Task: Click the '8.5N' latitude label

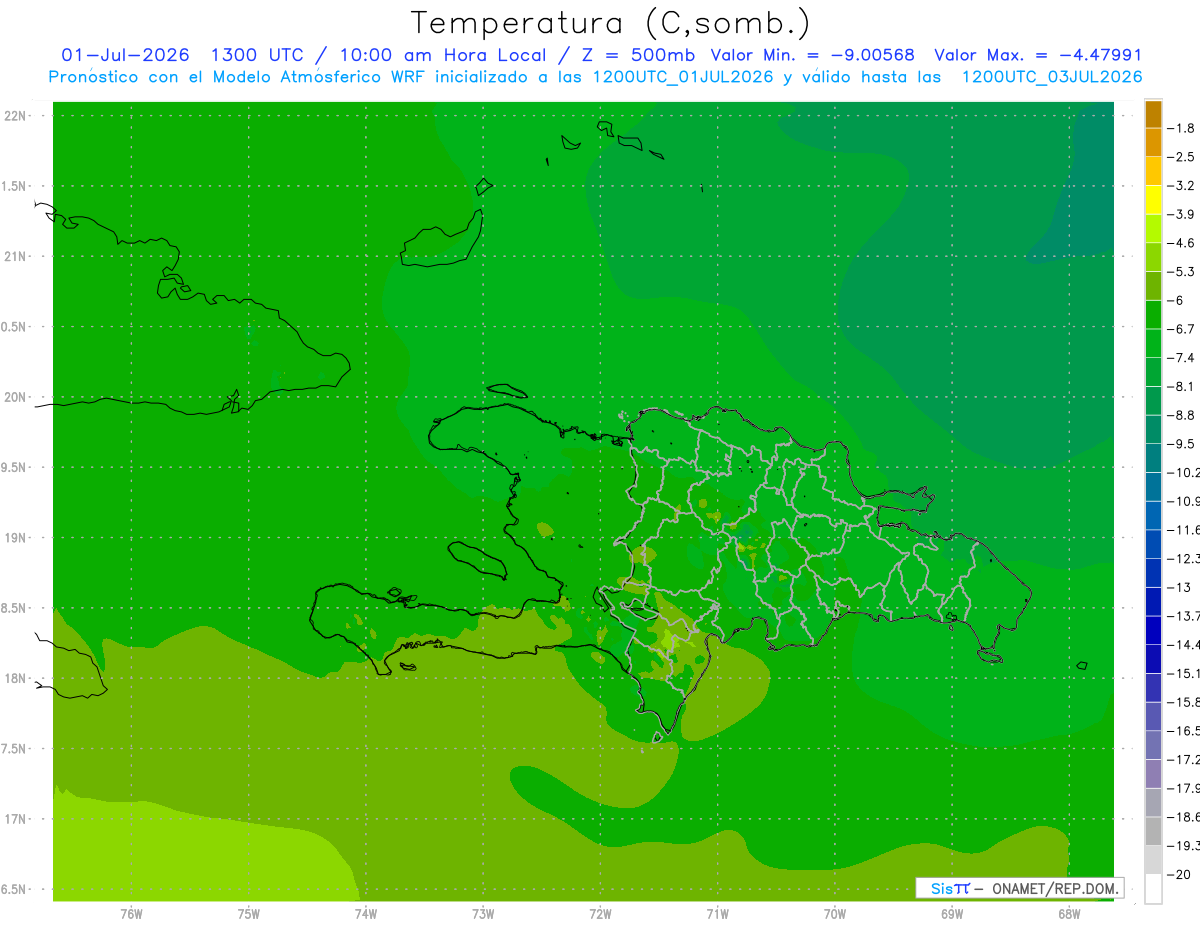Action: point(15,608)
